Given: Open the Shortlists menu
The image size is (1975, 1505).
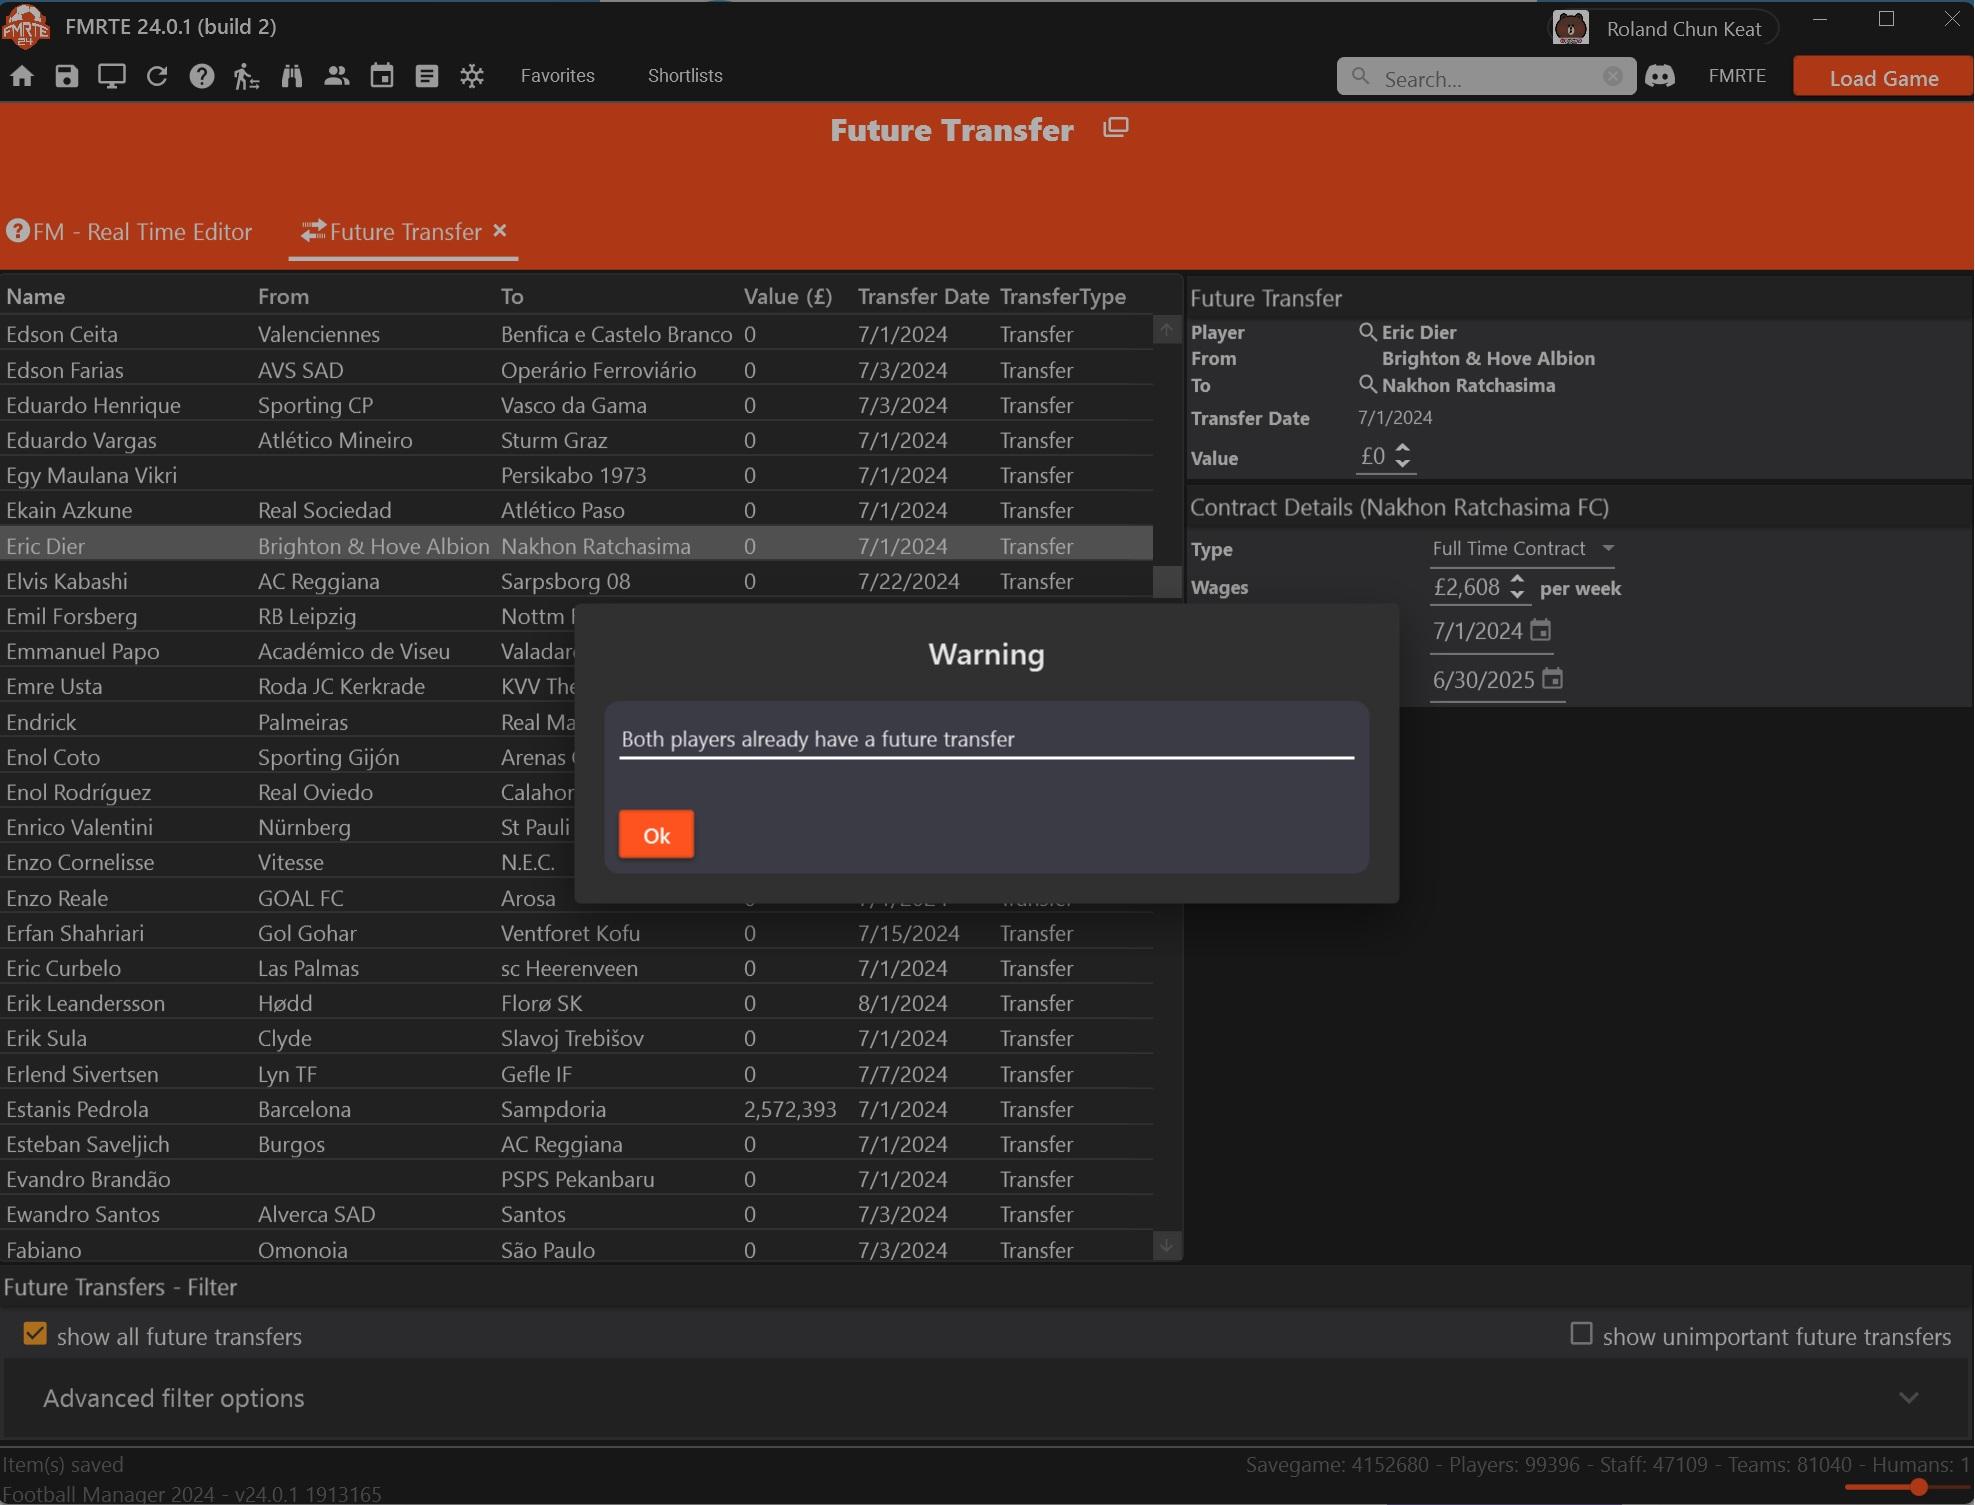Looking at the screenshot, I should (x=684, y=76).
